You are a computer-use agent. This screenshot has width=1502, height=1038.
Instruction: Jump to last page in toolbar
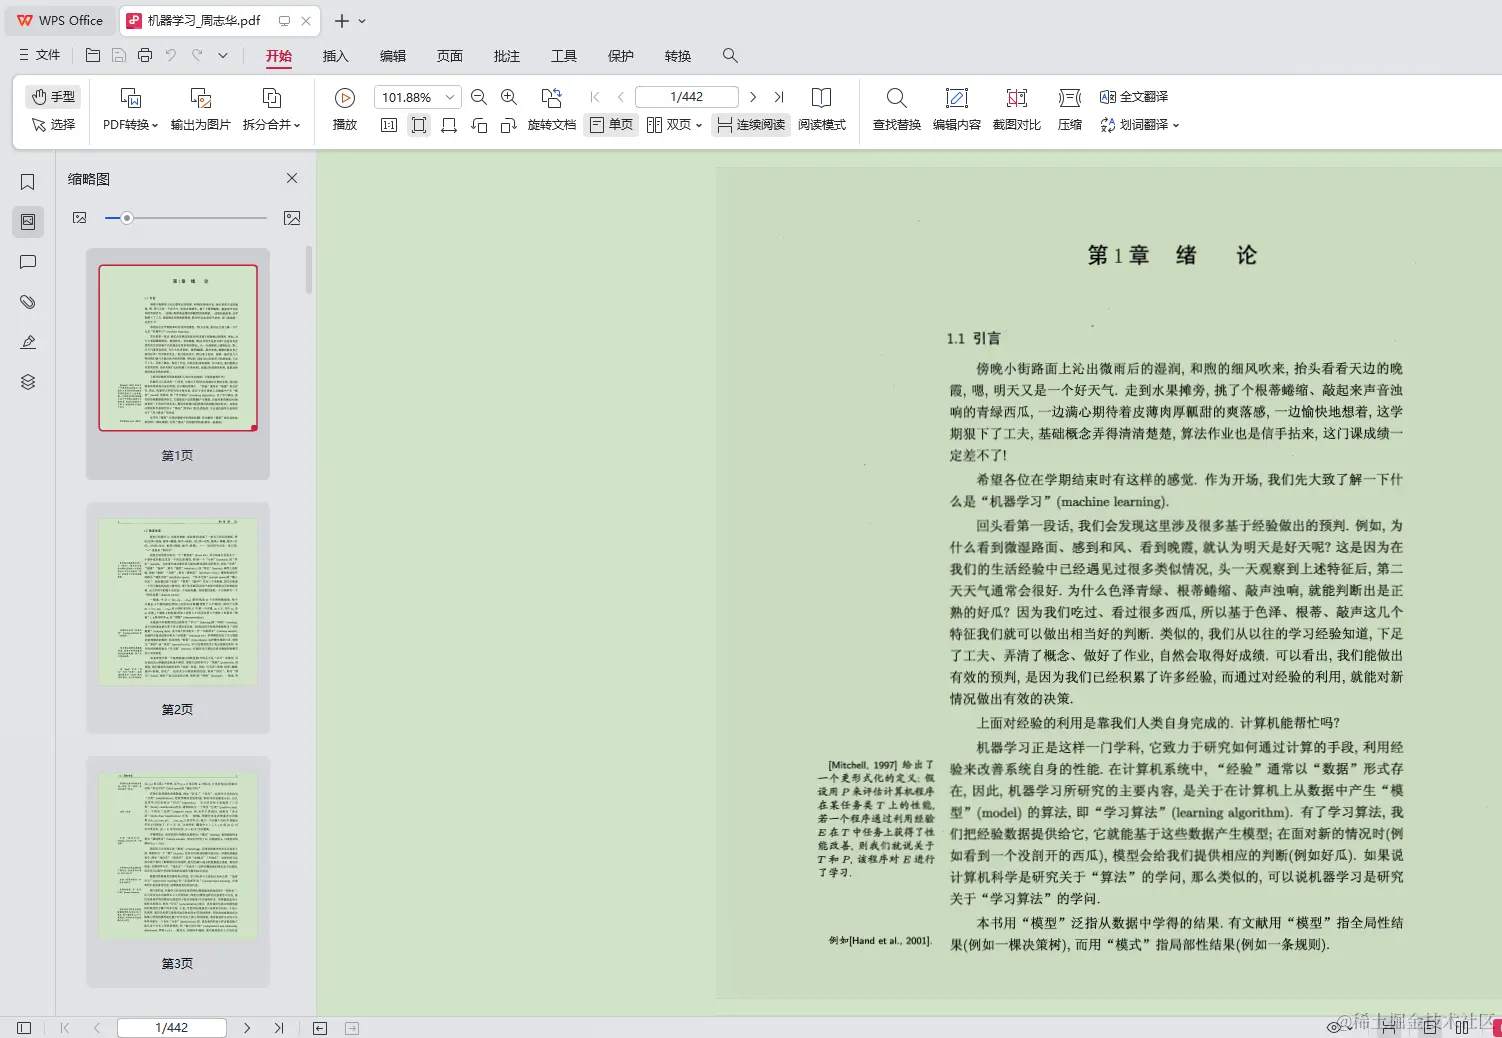point(779,97)
